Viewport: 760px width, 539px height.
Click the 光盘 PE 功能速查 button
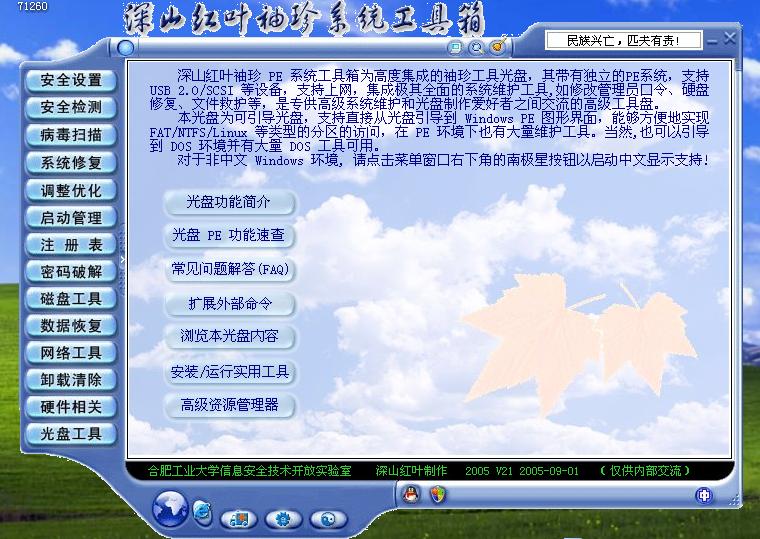[x=229, y=235]
